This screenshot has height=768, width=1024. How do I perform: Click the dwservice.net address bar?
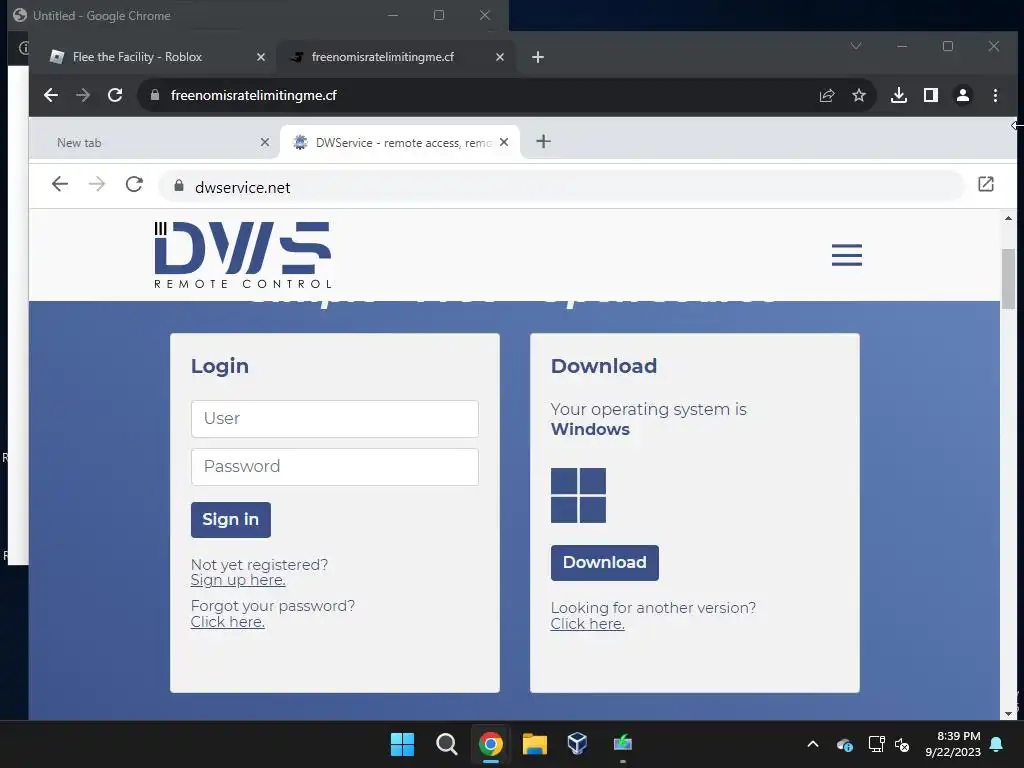pos(562,187)
